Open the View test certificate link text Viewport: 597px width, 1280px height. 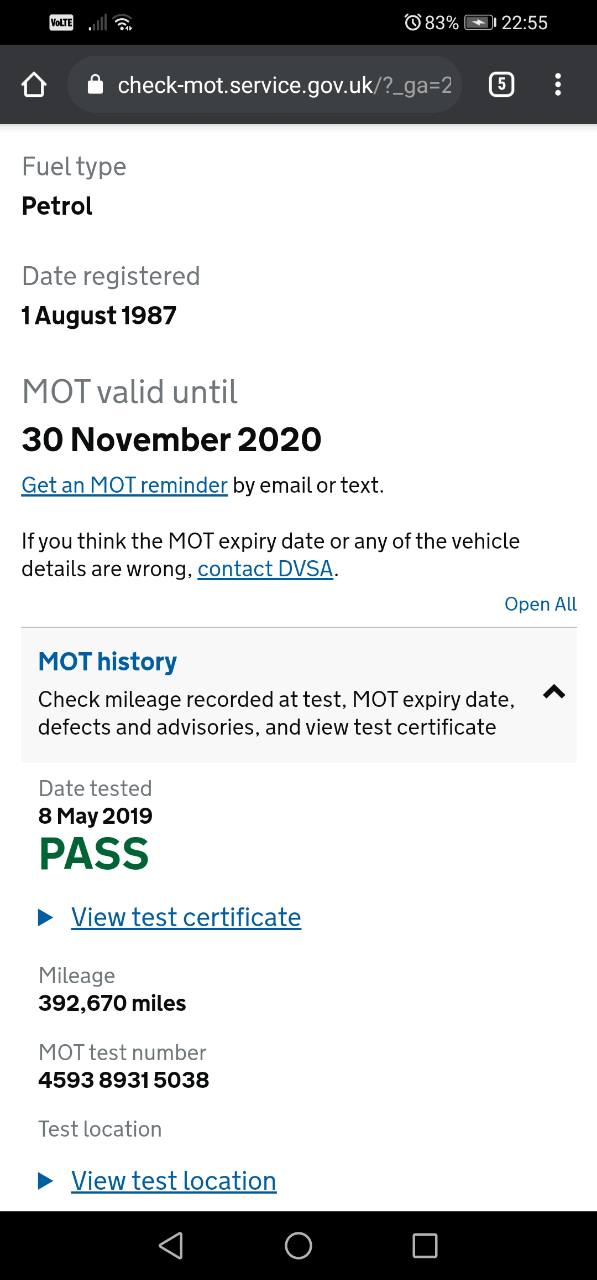(186, 917)
